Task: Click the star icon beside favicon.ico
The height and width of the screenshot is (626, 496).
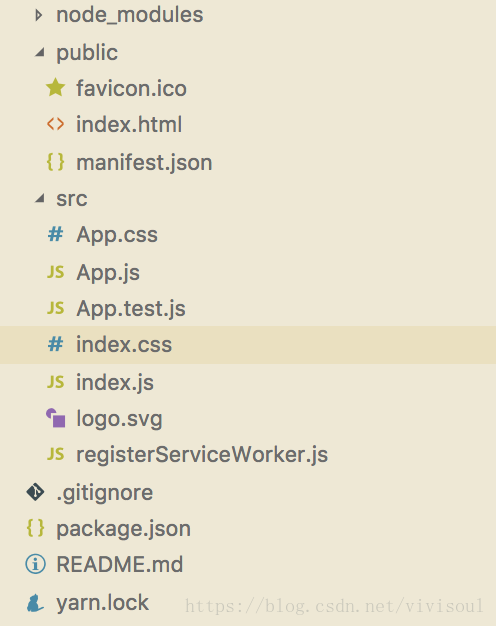Action: pyautogui.click(x=56, y=87)
